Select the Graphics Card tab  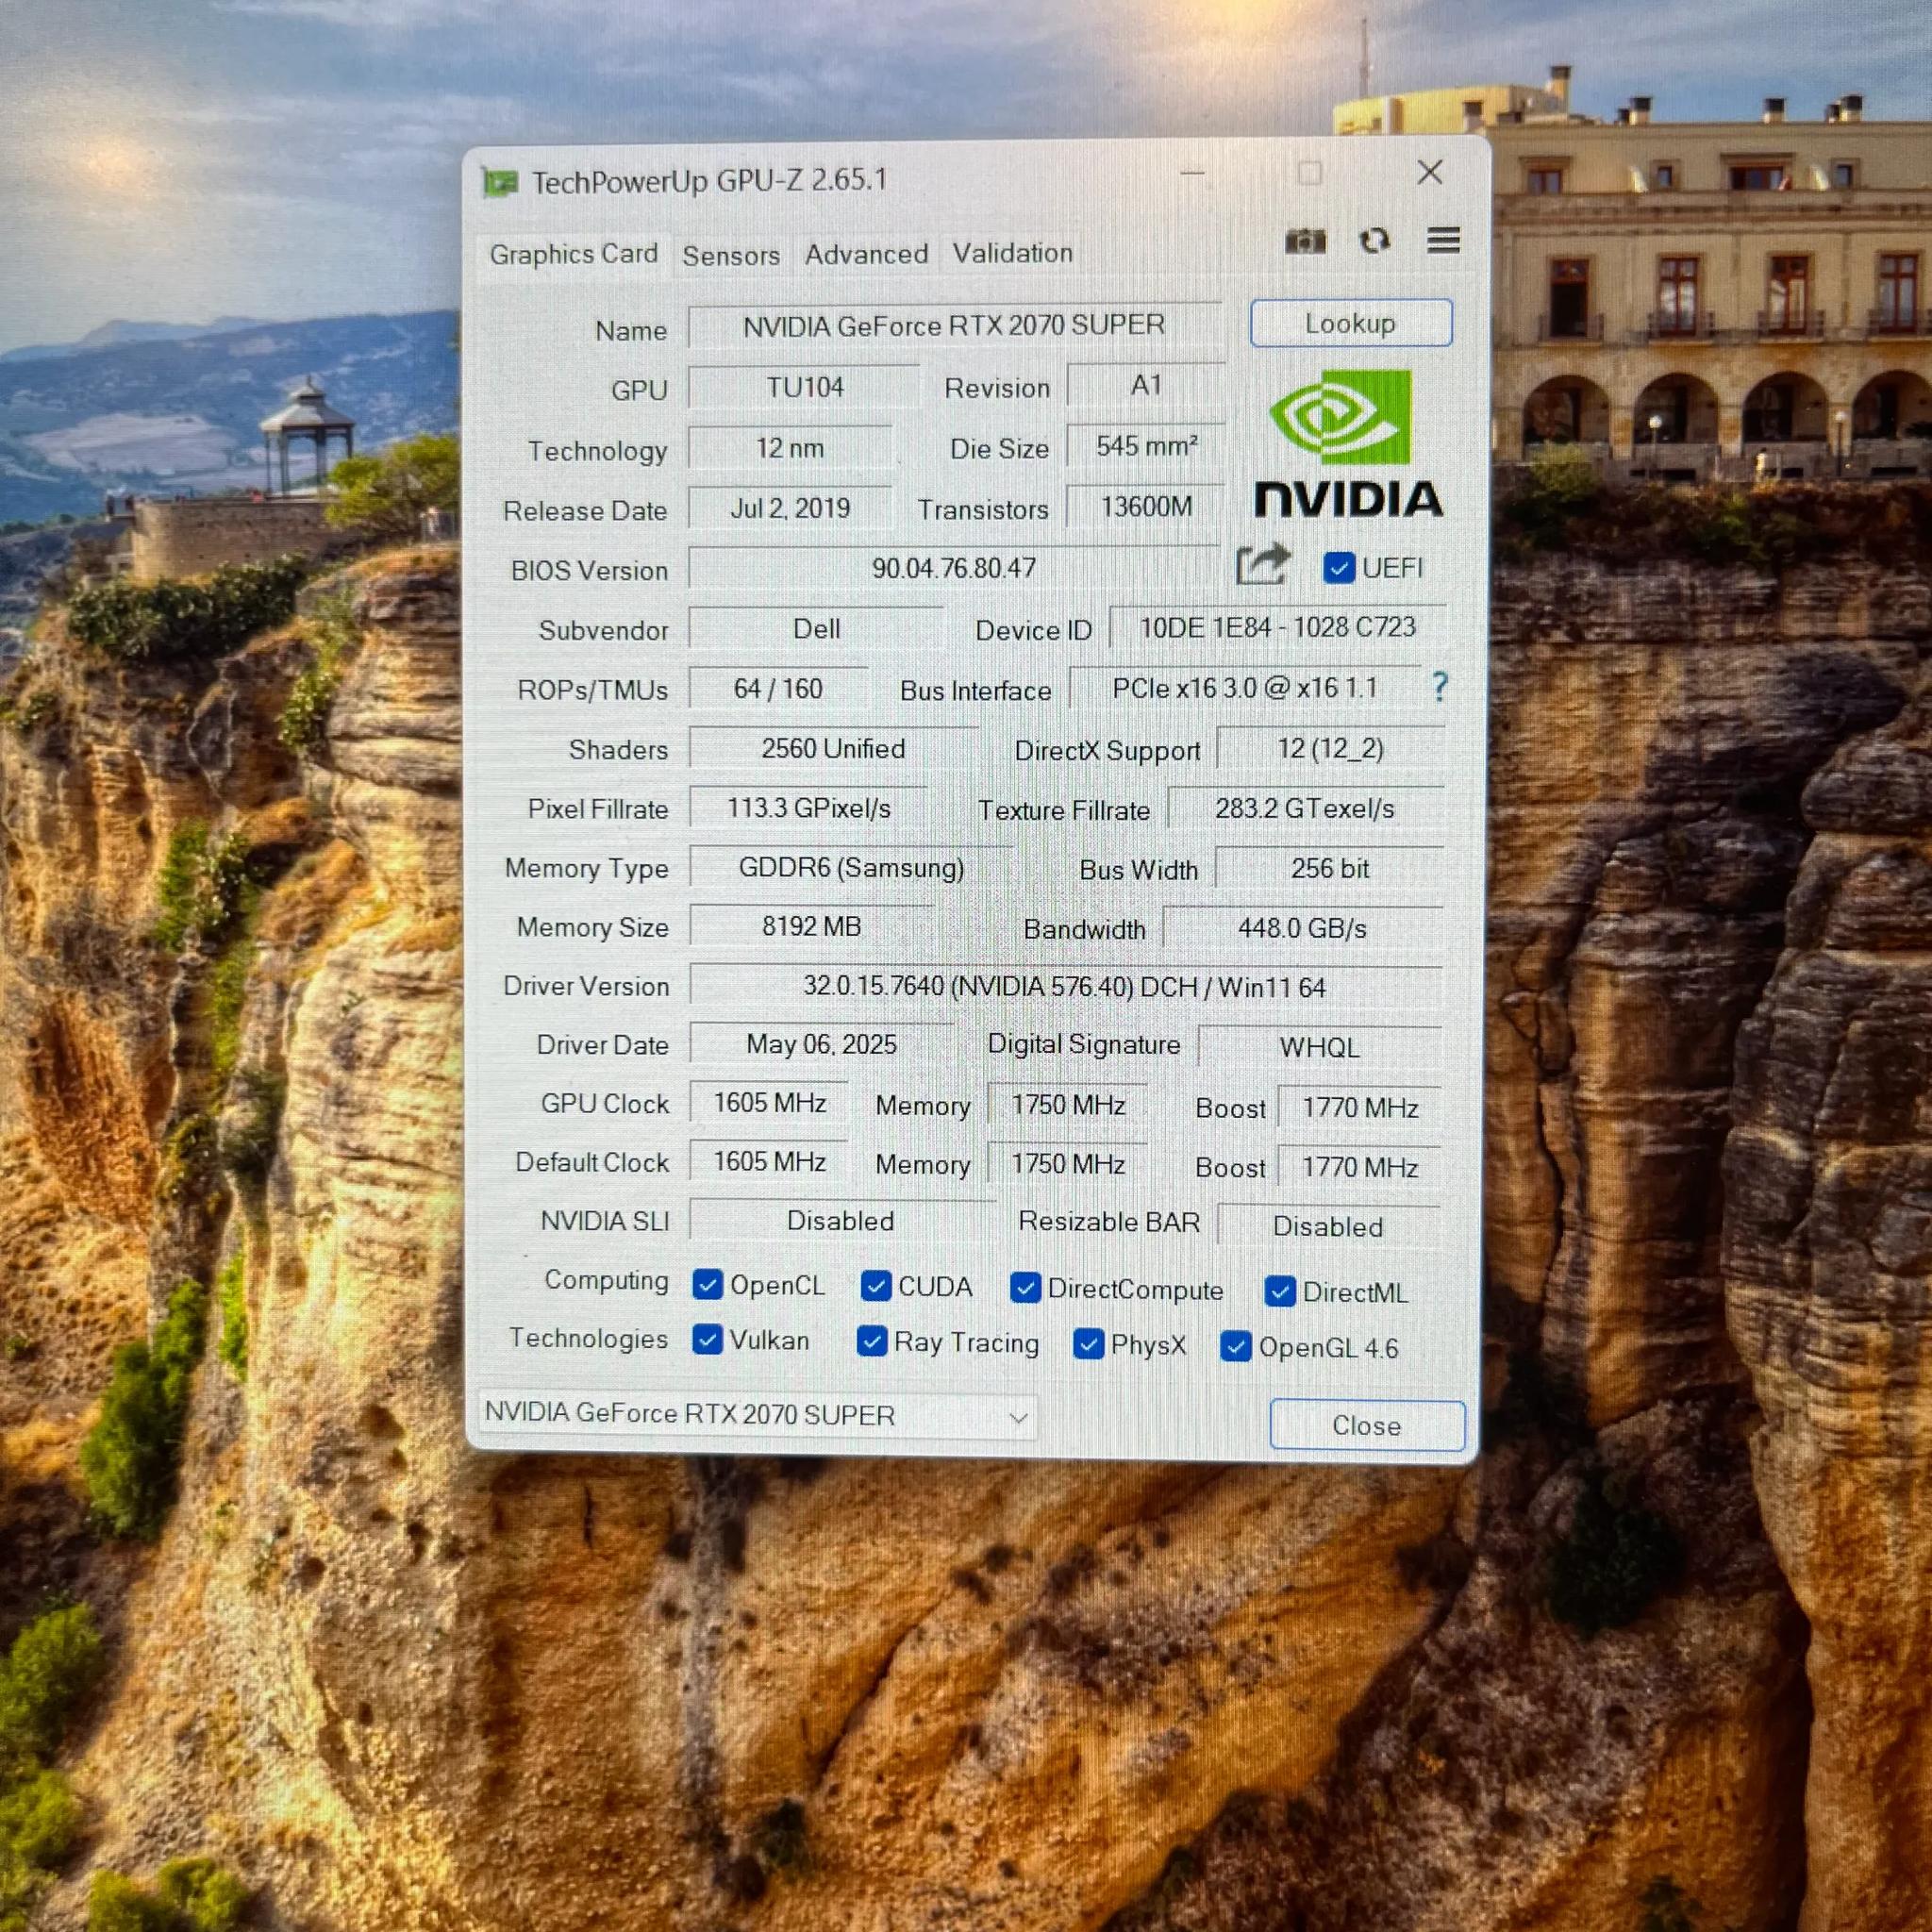pos(573,254)
